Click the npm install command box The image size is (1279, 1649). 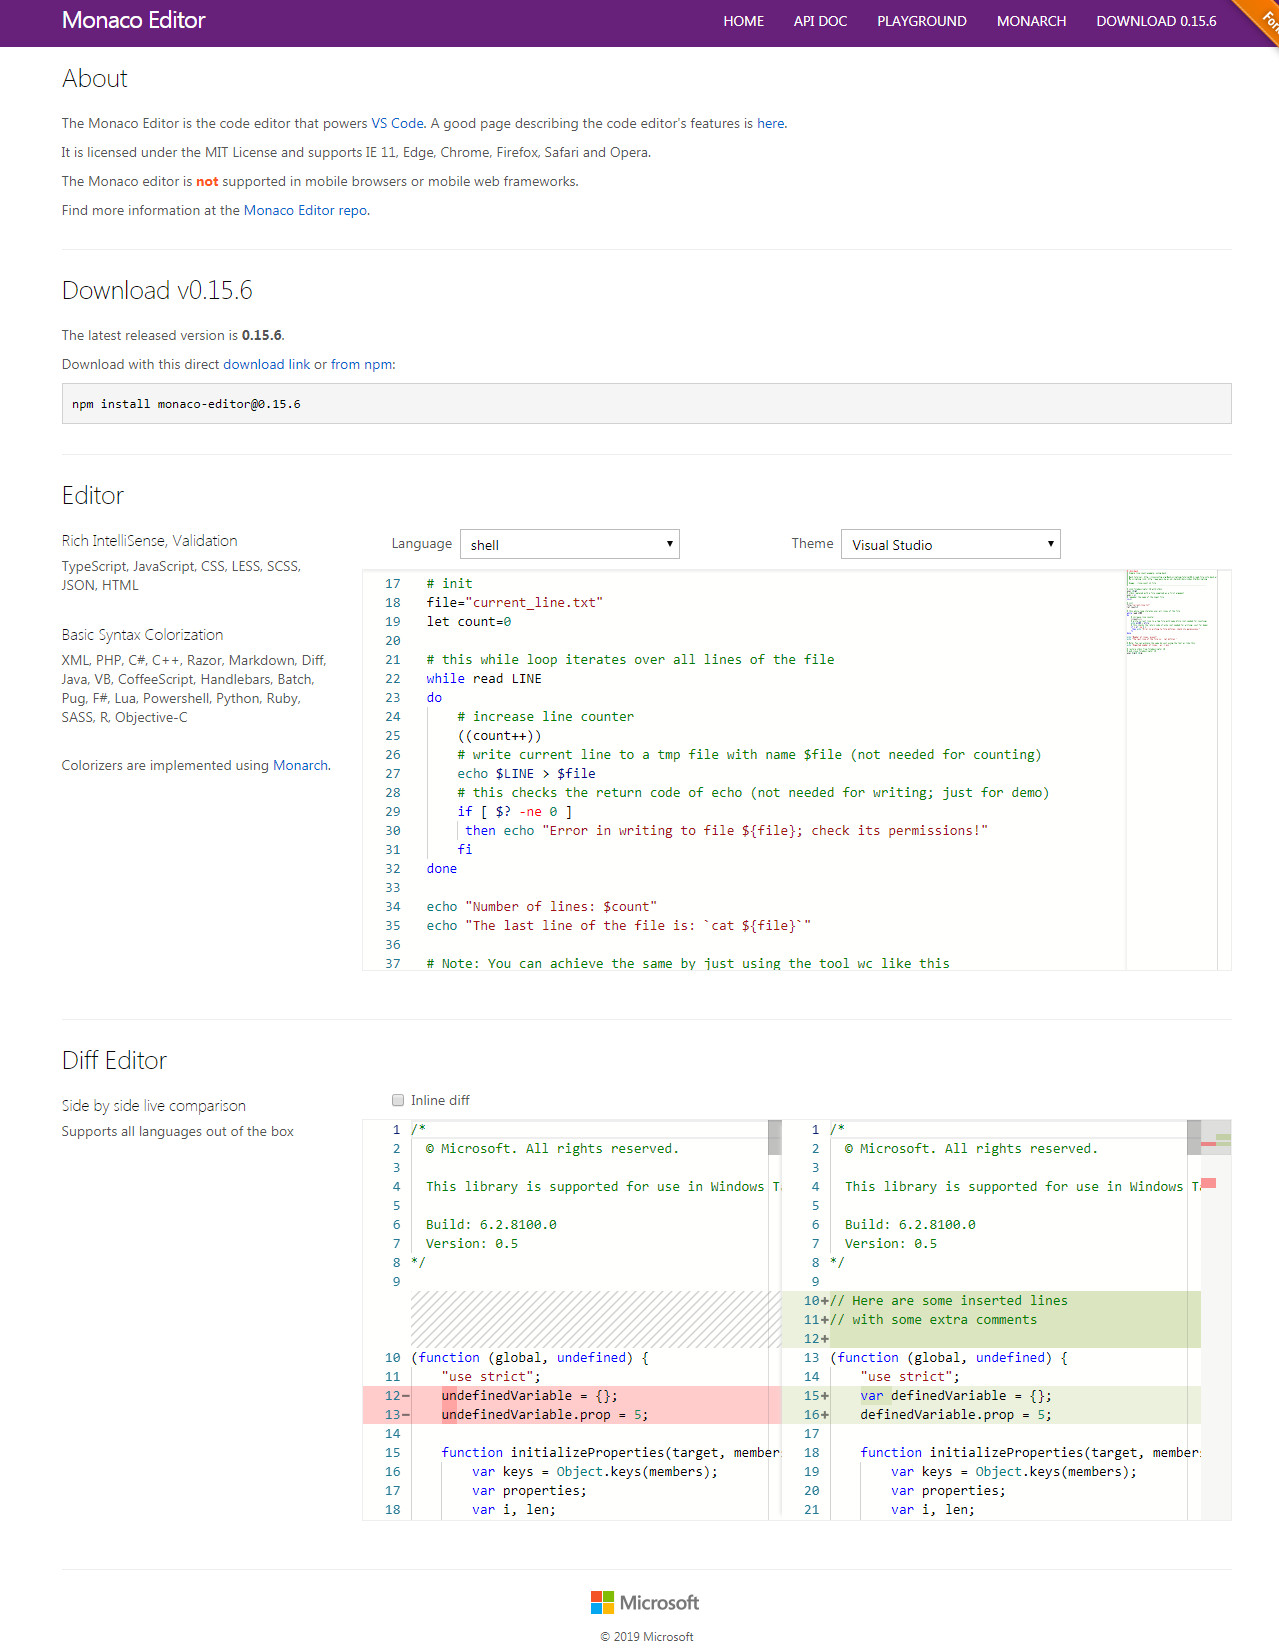click(646, 404)
